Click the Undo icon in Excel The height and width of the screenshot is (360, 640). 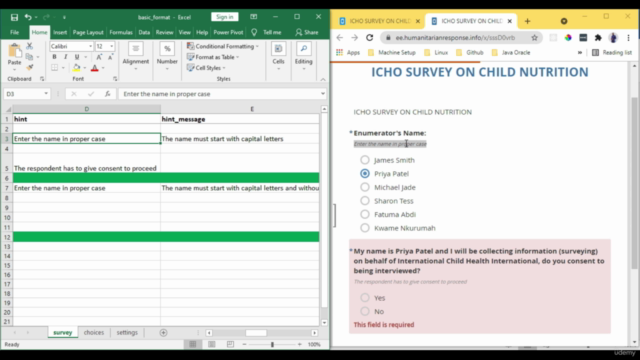tap(28, 17)
